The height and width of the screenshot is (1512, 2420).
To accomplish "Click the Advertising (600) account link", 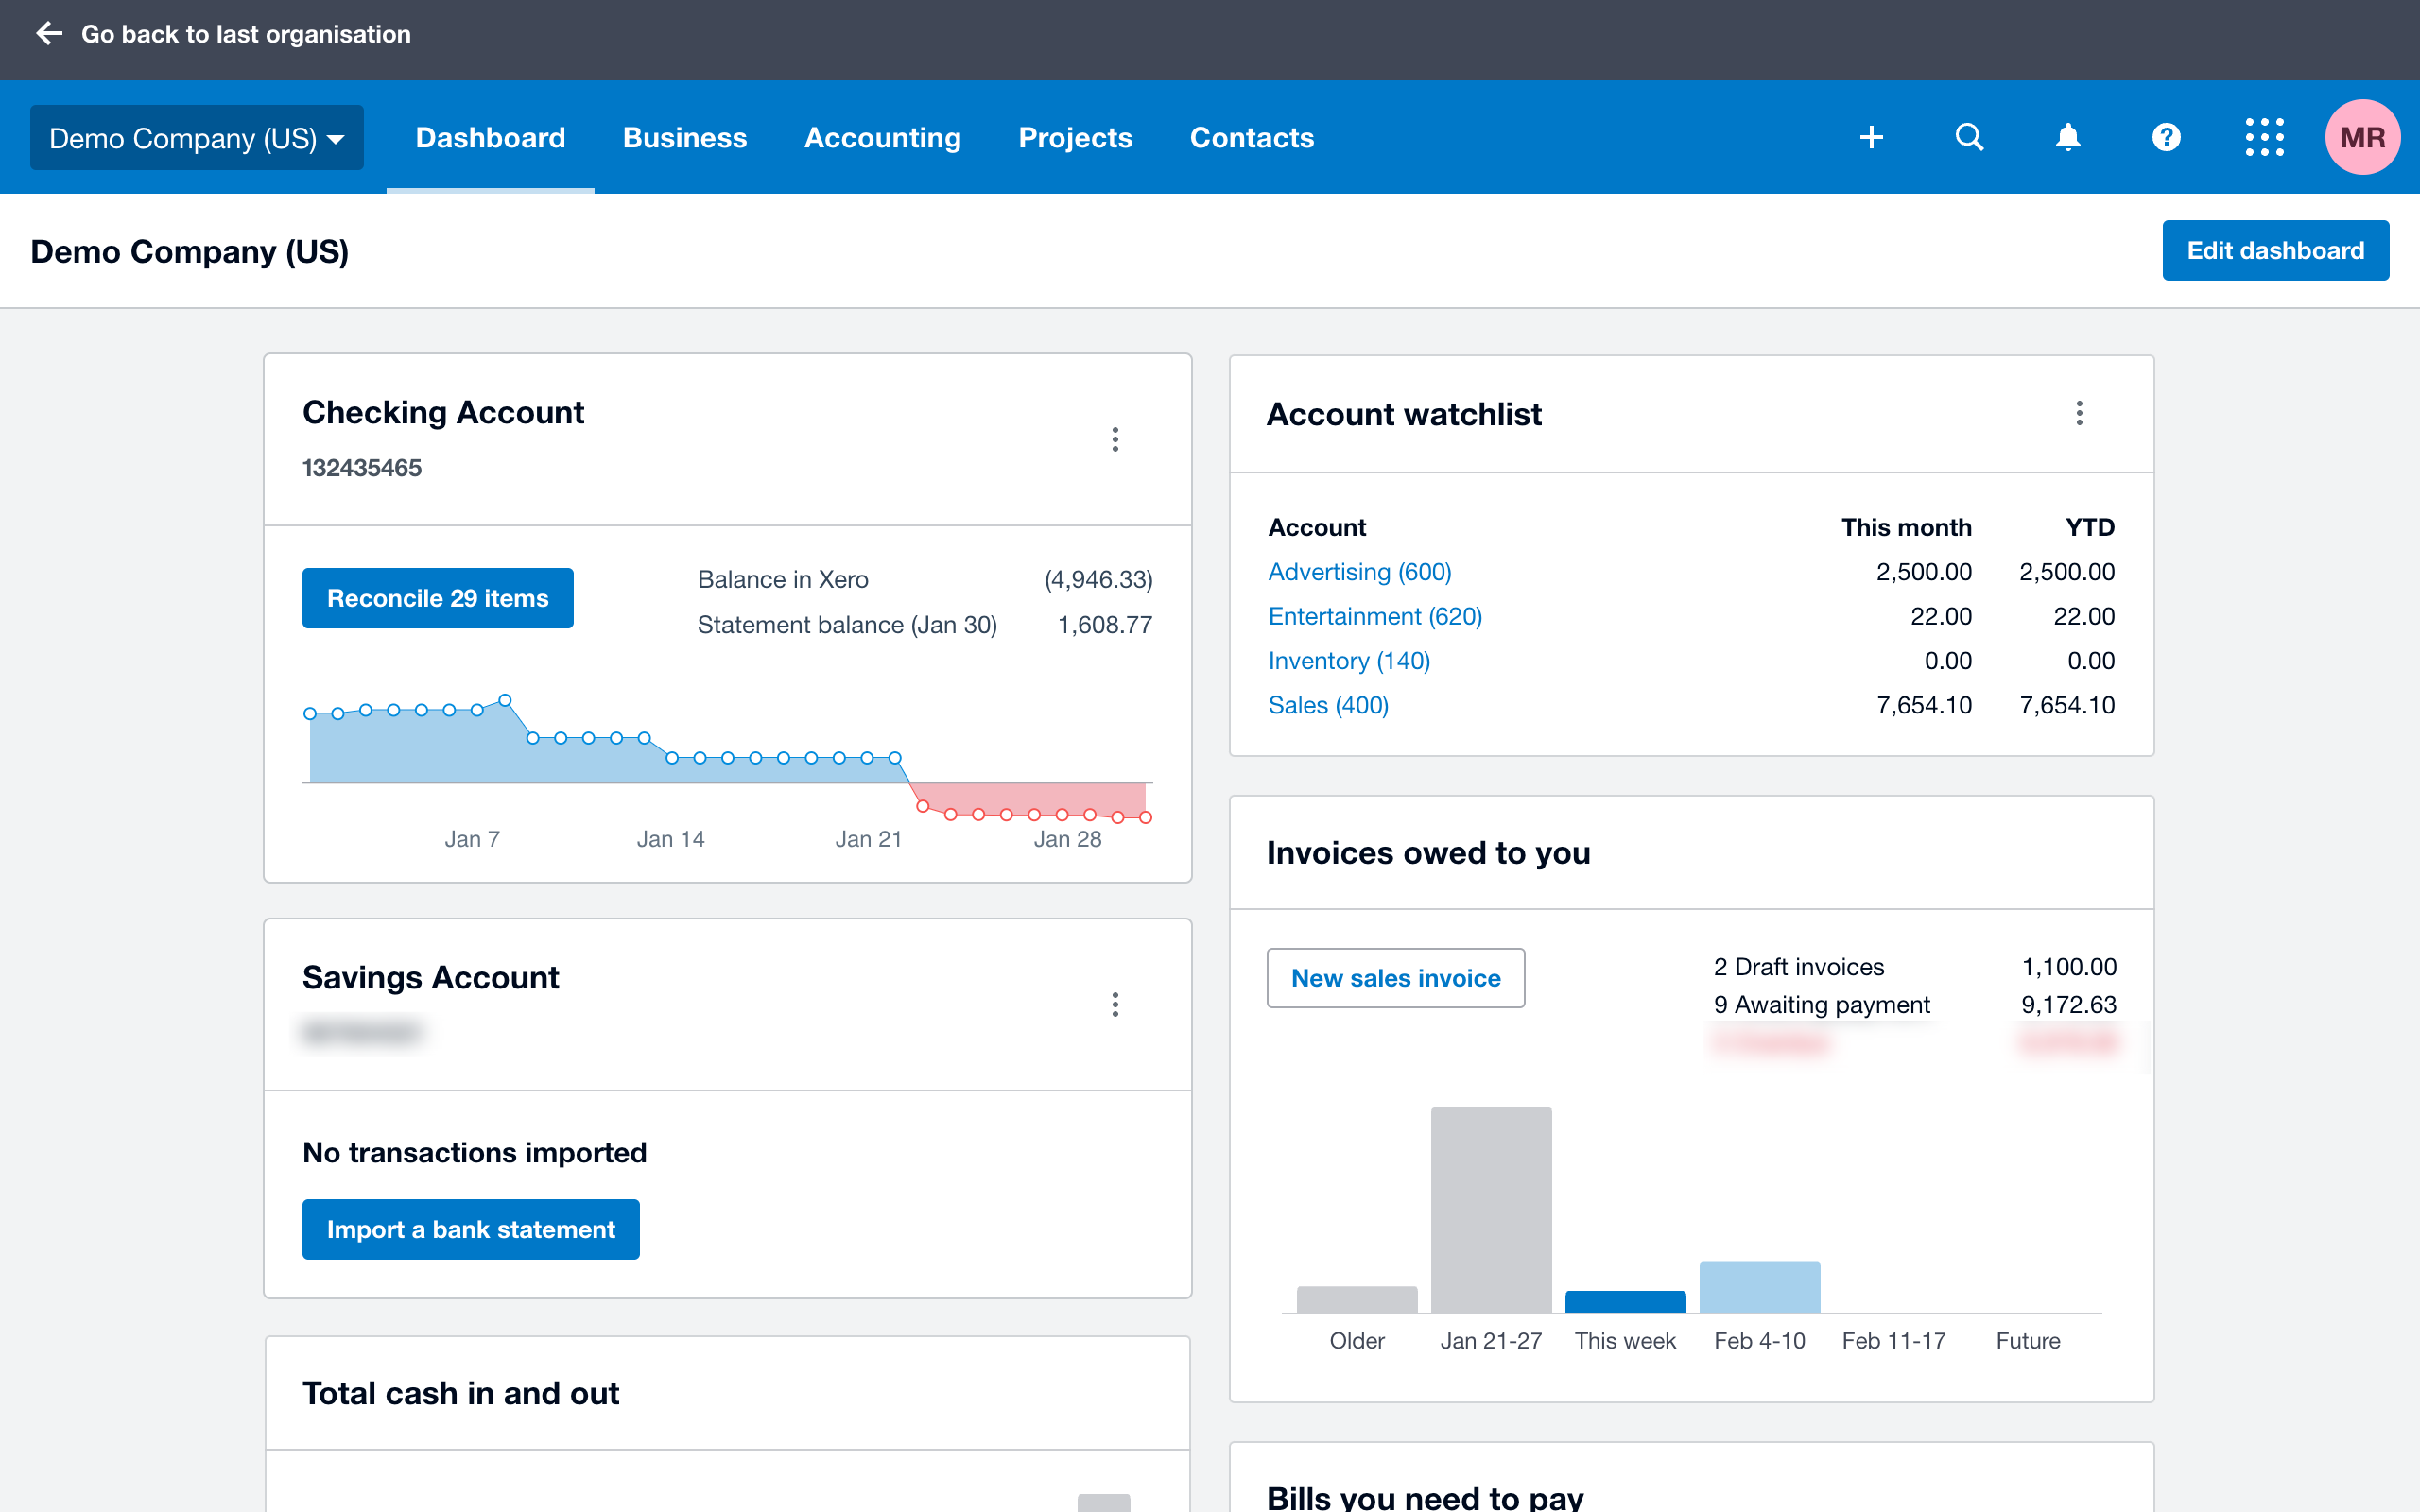I will pyautogui.click(x=1359, y=572).
